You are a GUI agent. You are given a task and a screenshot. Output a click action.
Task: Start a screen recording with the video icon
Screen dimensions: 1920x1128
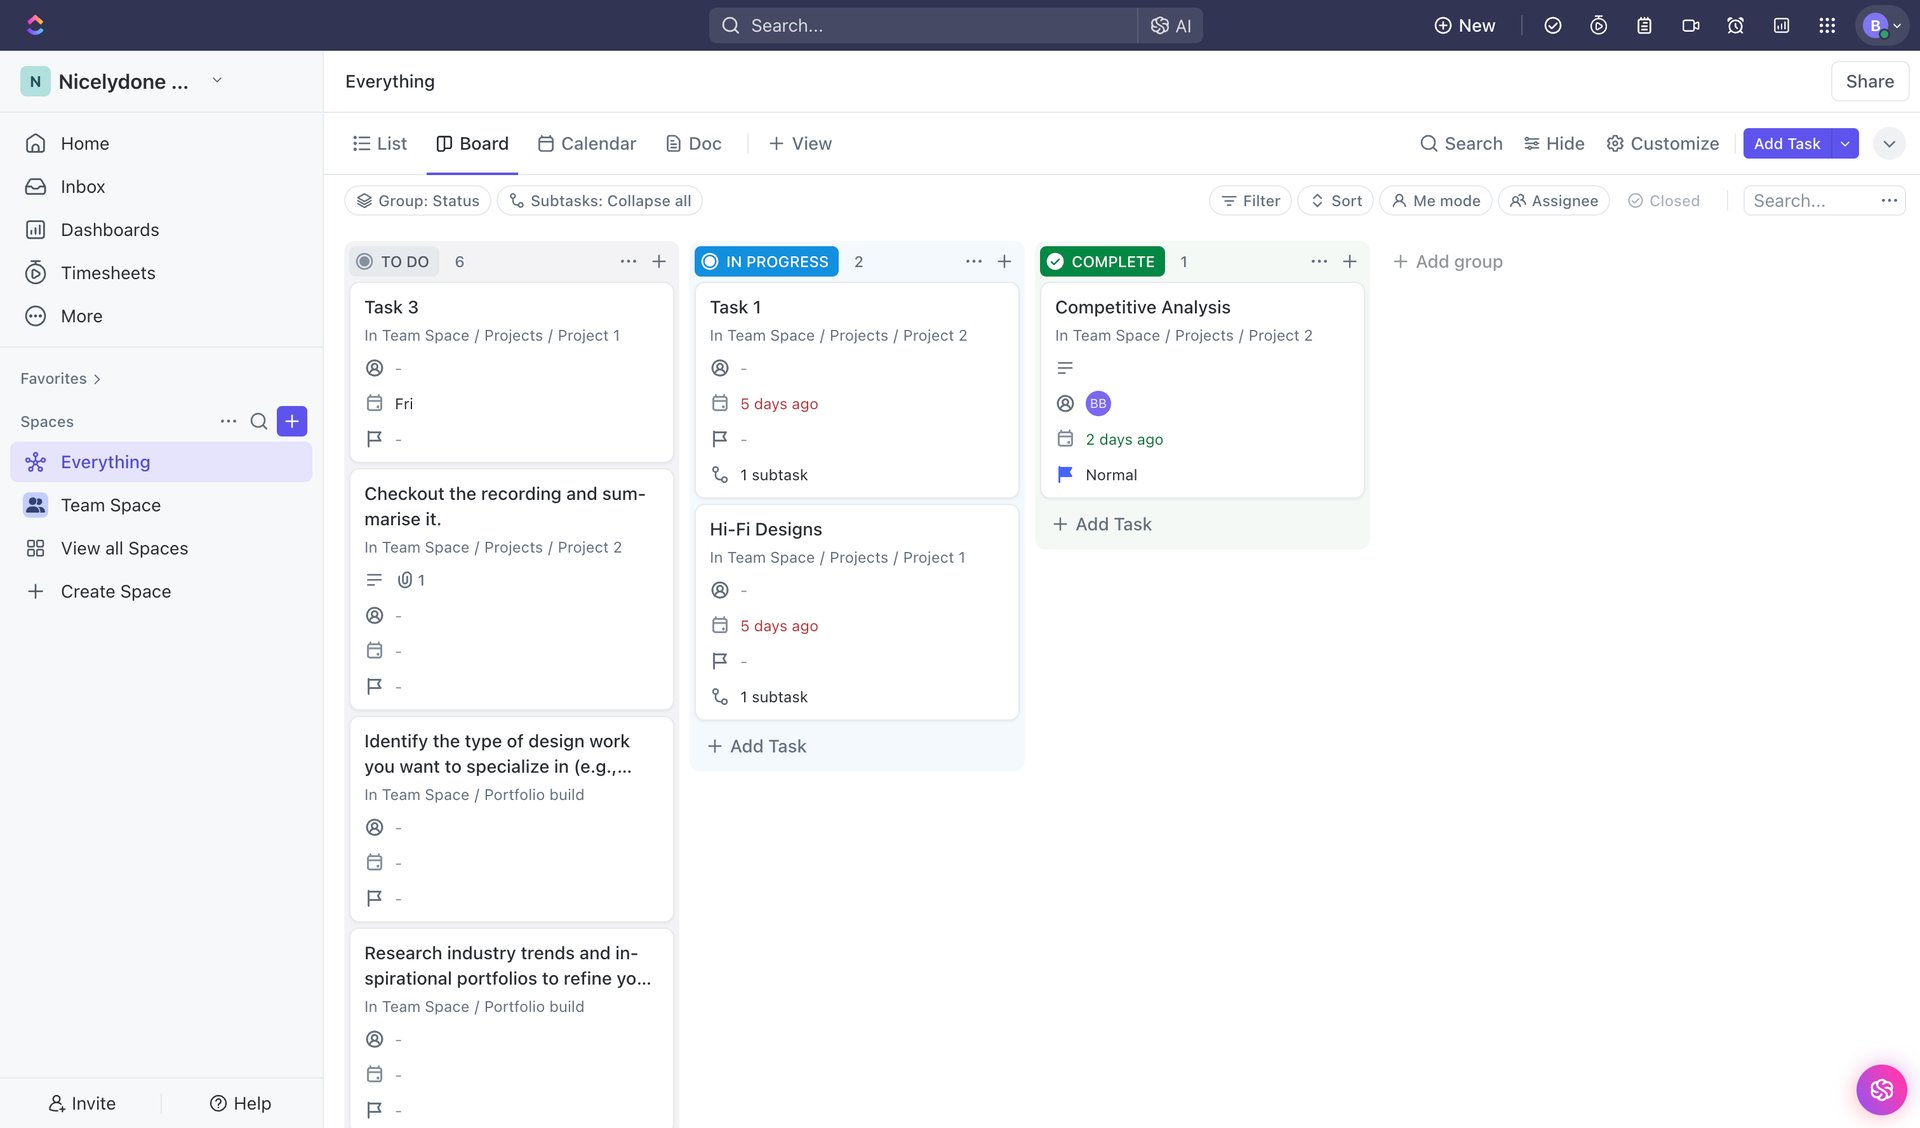click(x=1691, y=25)
